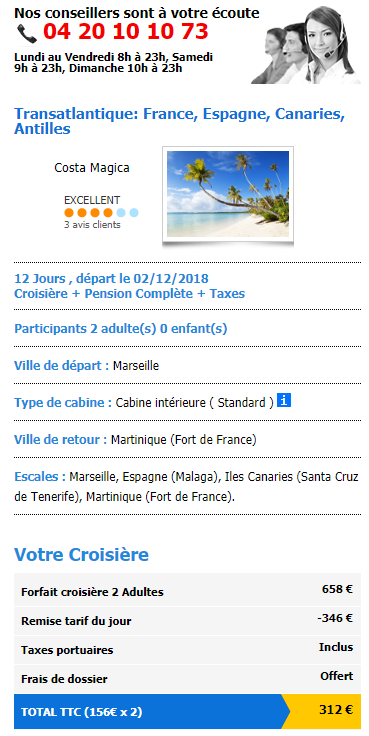Click the advisors headset photo
Viewport: 369px width, 736px height.
point(305,45)
